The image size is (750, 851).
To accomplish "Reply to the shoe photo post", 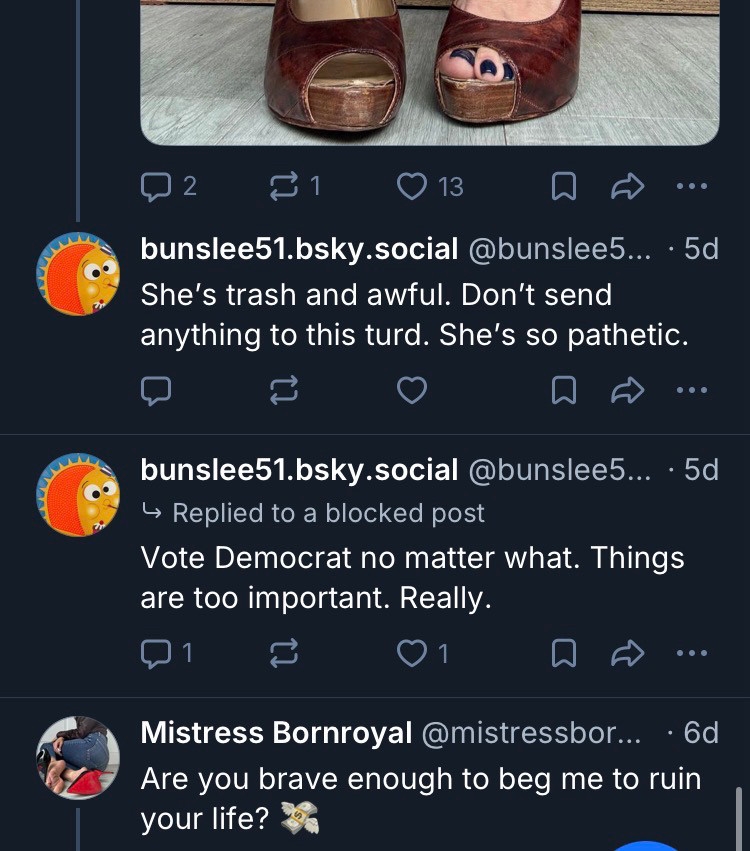I will 157,186.
